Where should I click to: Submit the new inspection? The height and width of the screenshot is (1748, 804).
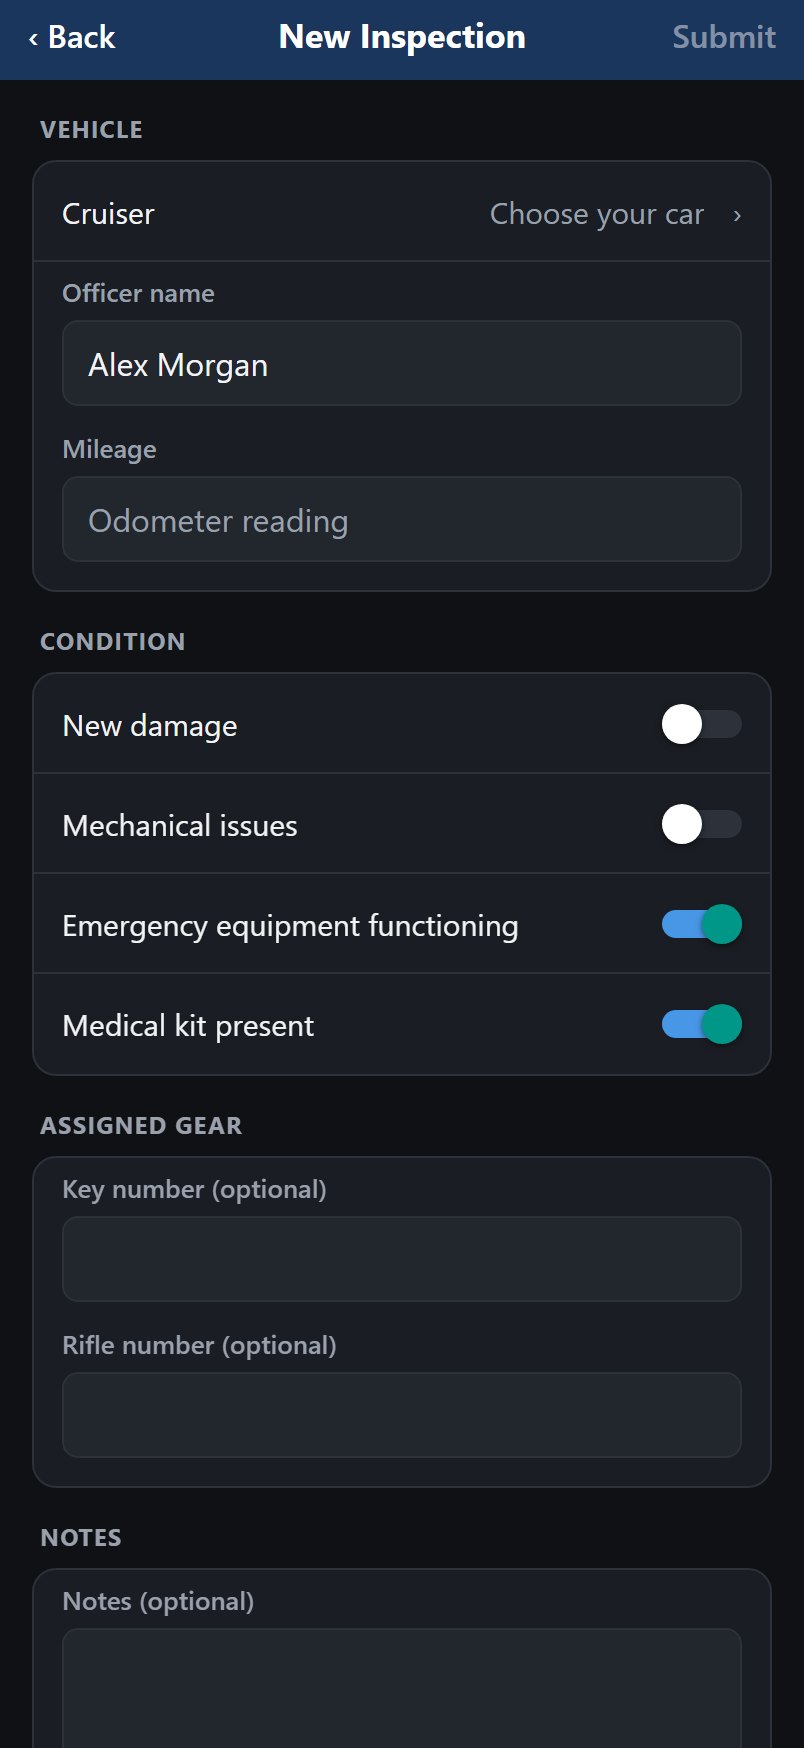[x=724, y=37]
